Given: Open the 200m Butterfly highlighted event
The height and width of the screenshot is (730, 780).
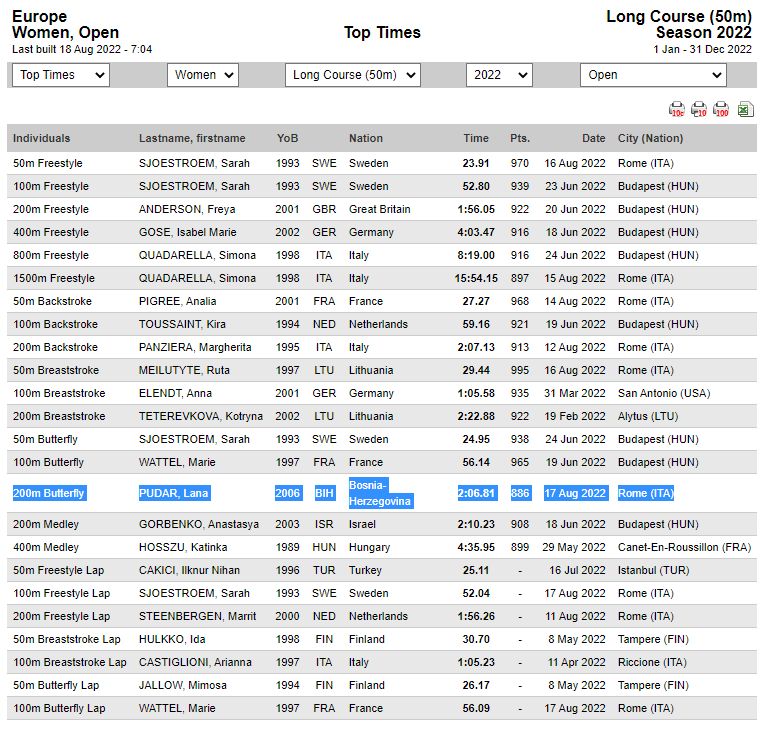Looking at the screenshot, I should point(49,493).
